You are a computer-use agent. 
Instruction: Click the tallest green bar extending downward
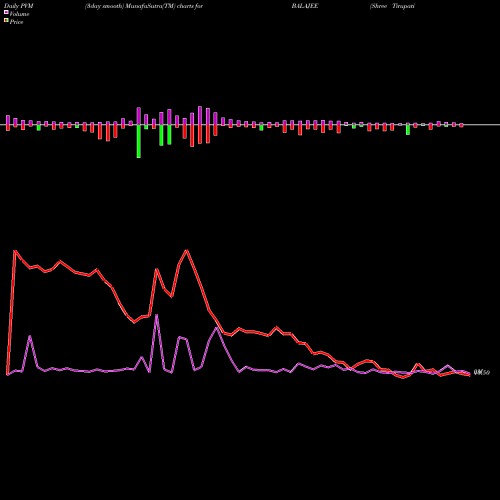[139, 141]
